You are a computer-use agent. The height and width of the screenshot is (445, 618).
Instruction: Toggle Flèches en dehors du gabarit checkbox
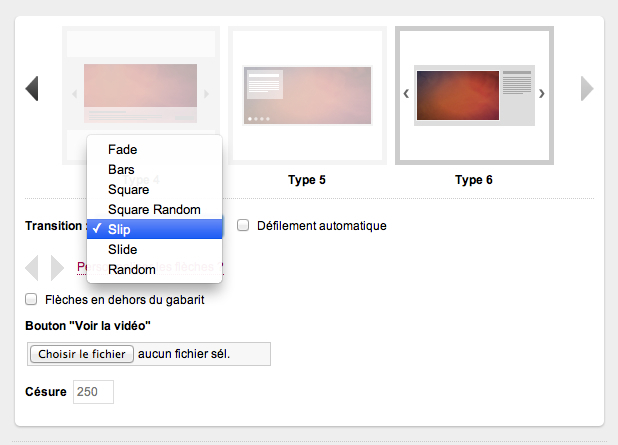click(31, 300)
